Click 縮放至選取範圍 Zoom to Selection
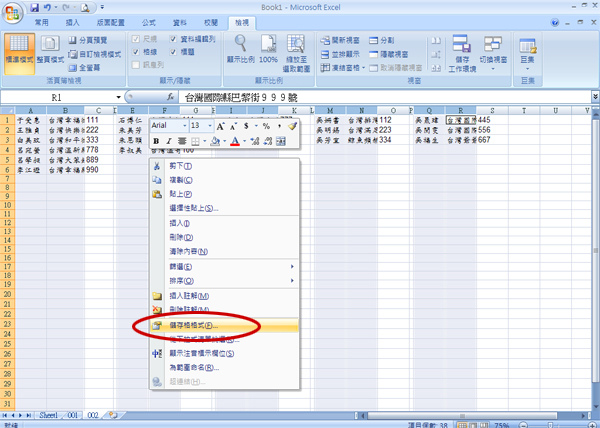The width and height of the screenshot is (600, 428). point(296,53)
